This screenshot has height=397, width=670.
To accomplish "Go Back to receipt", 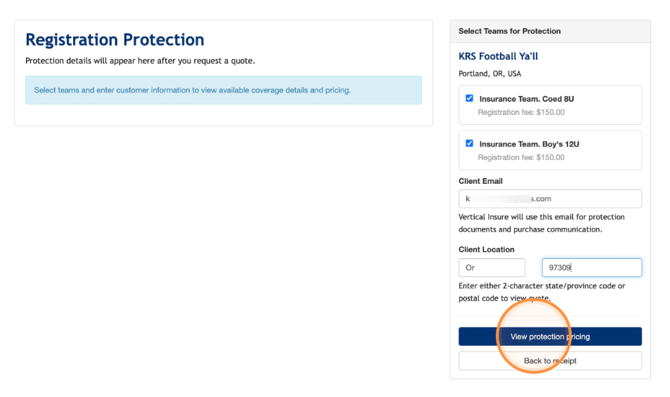I will tap(550, 361).
